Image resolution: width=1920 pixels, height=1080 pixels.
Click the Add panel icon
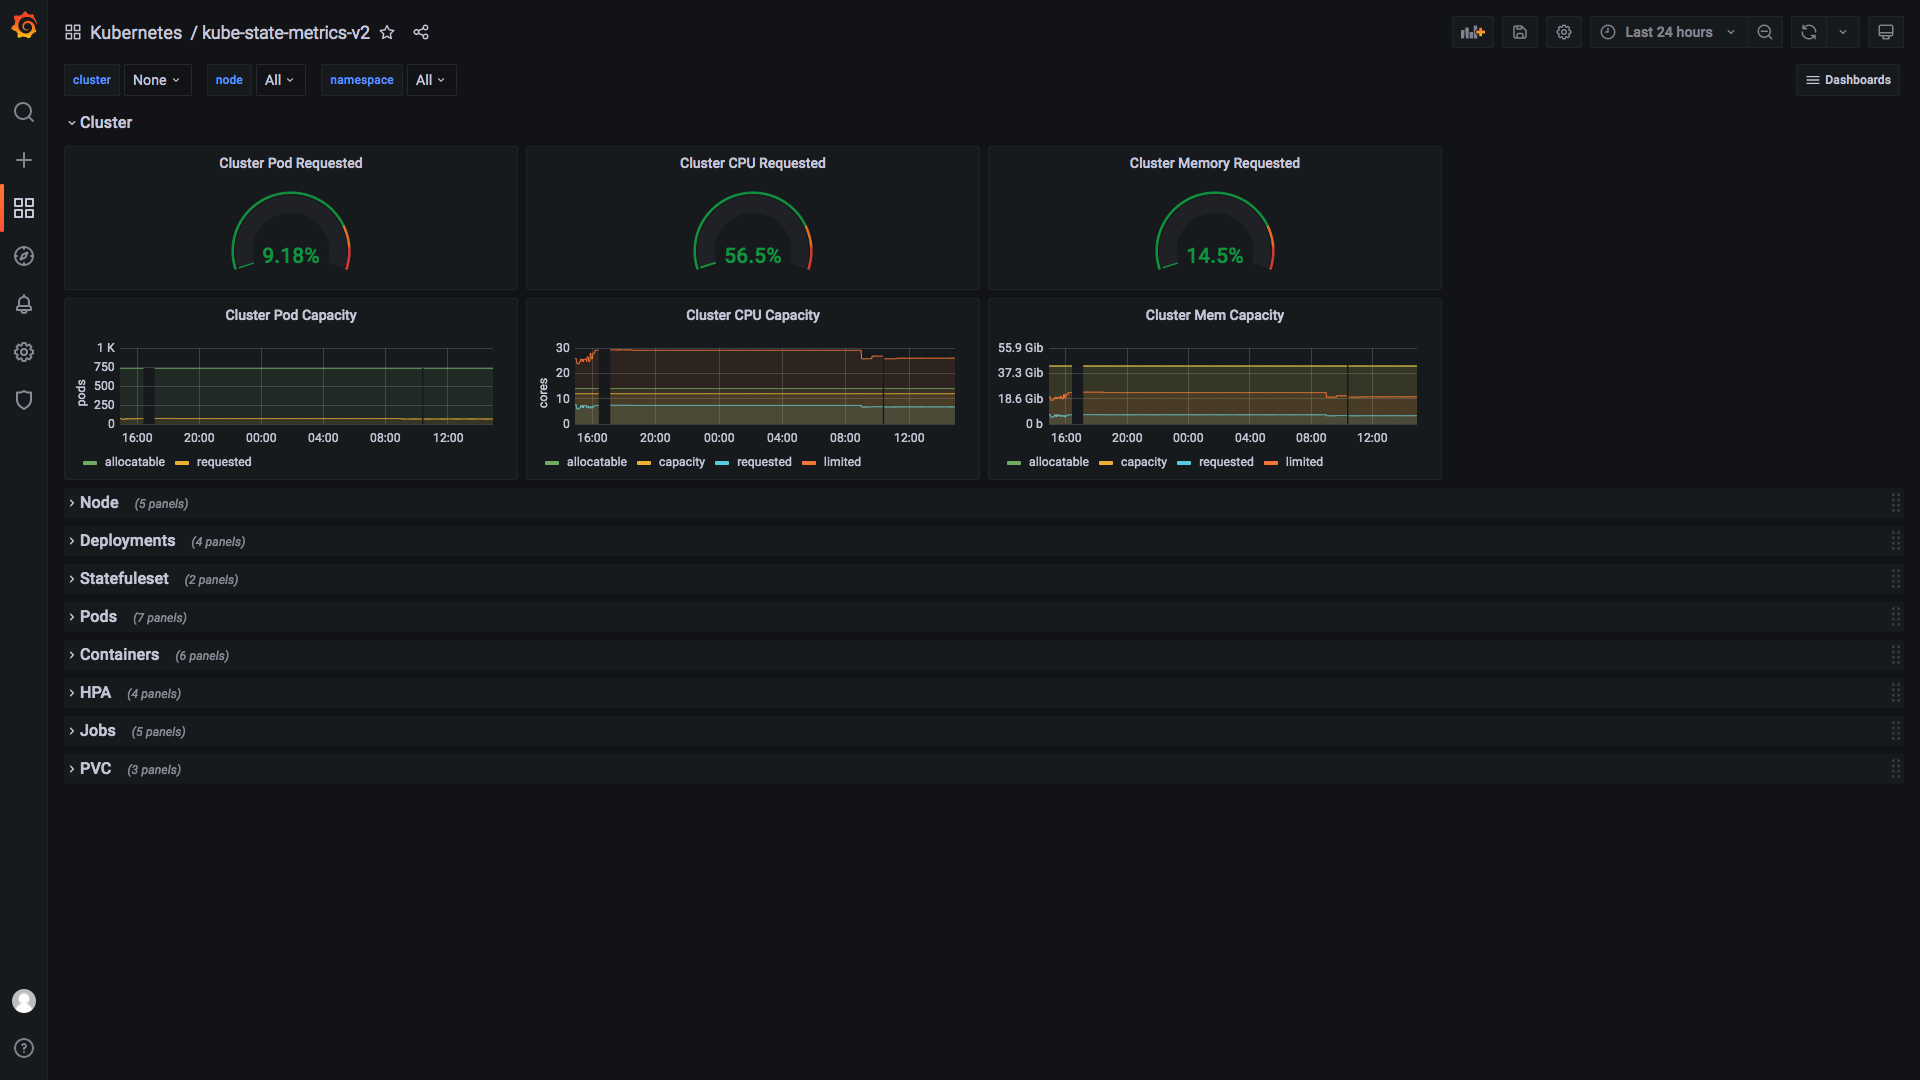click(1473, 32)
